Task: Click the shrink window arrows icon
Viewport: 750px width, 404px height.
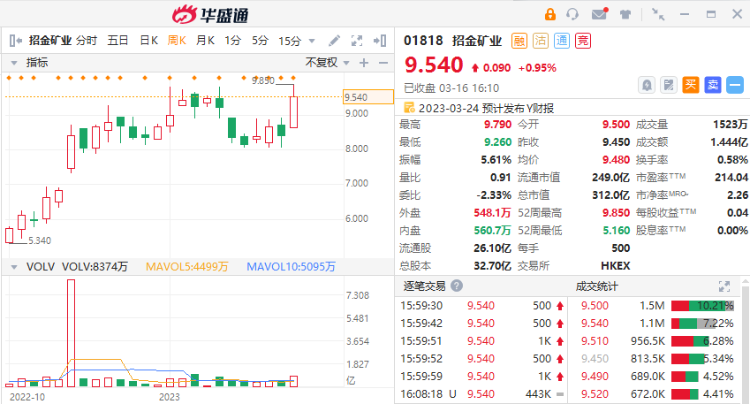Action: click(658, 14)
